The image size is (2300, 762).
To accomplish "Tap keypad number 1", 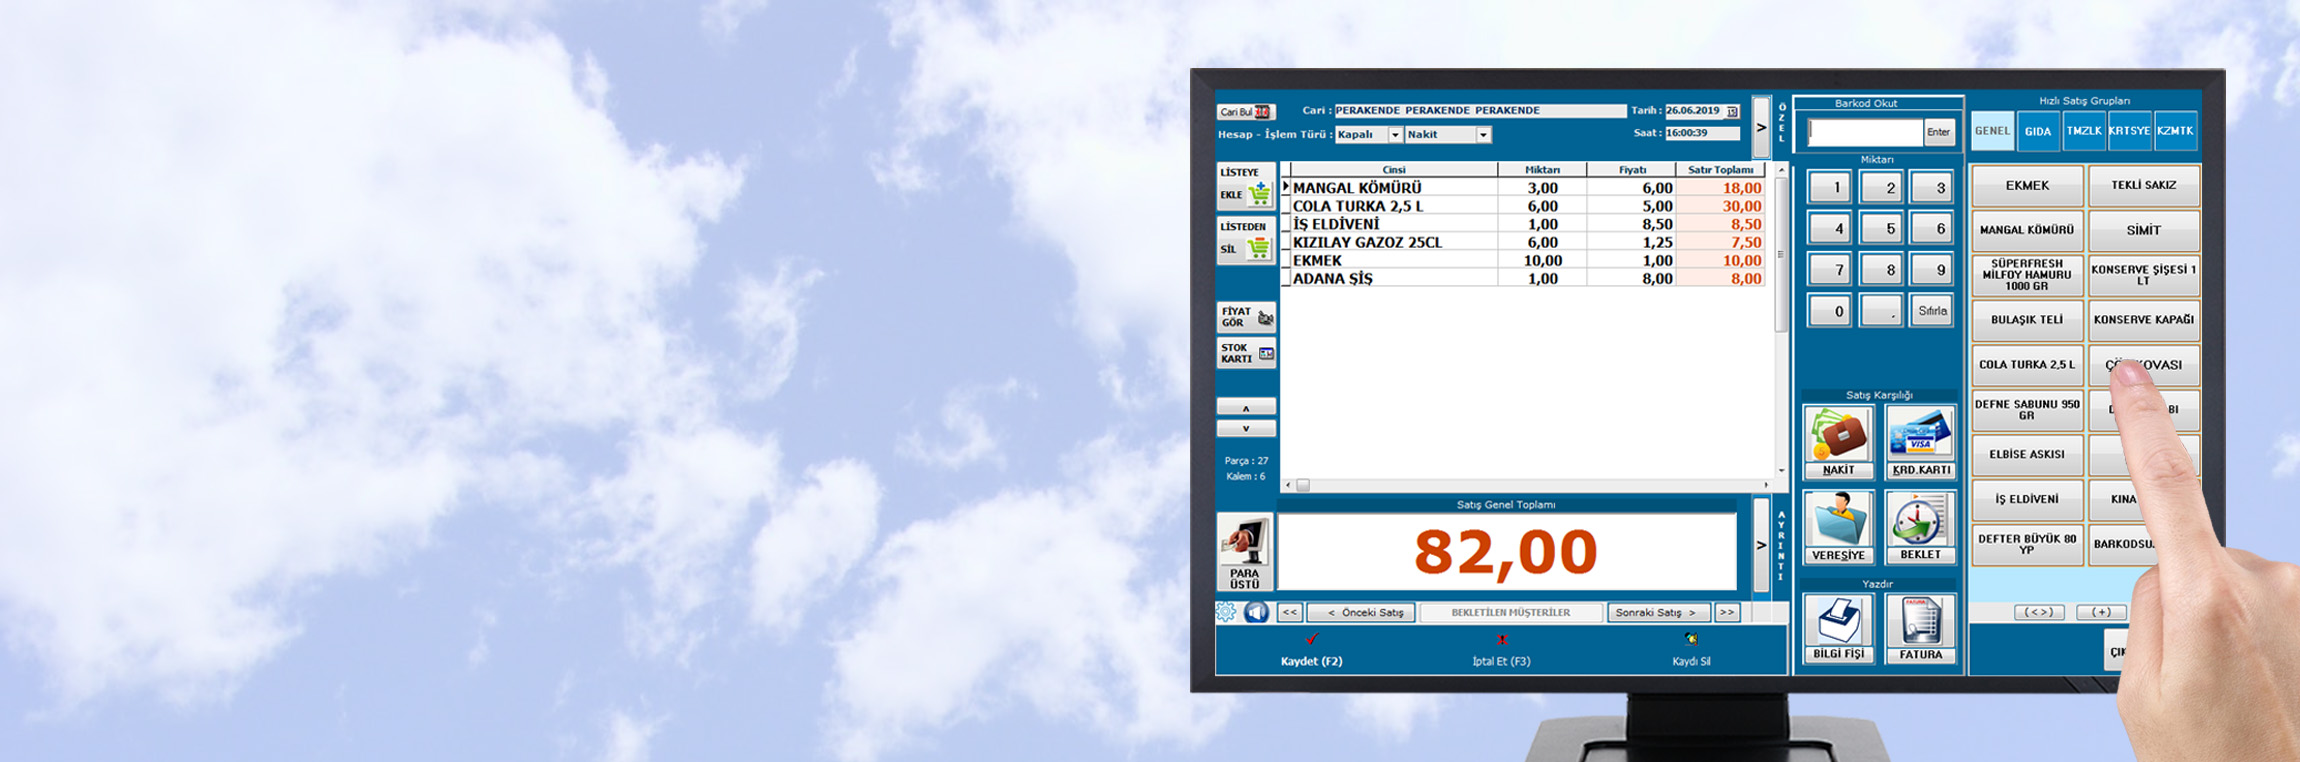I will tap(1830, 188).
